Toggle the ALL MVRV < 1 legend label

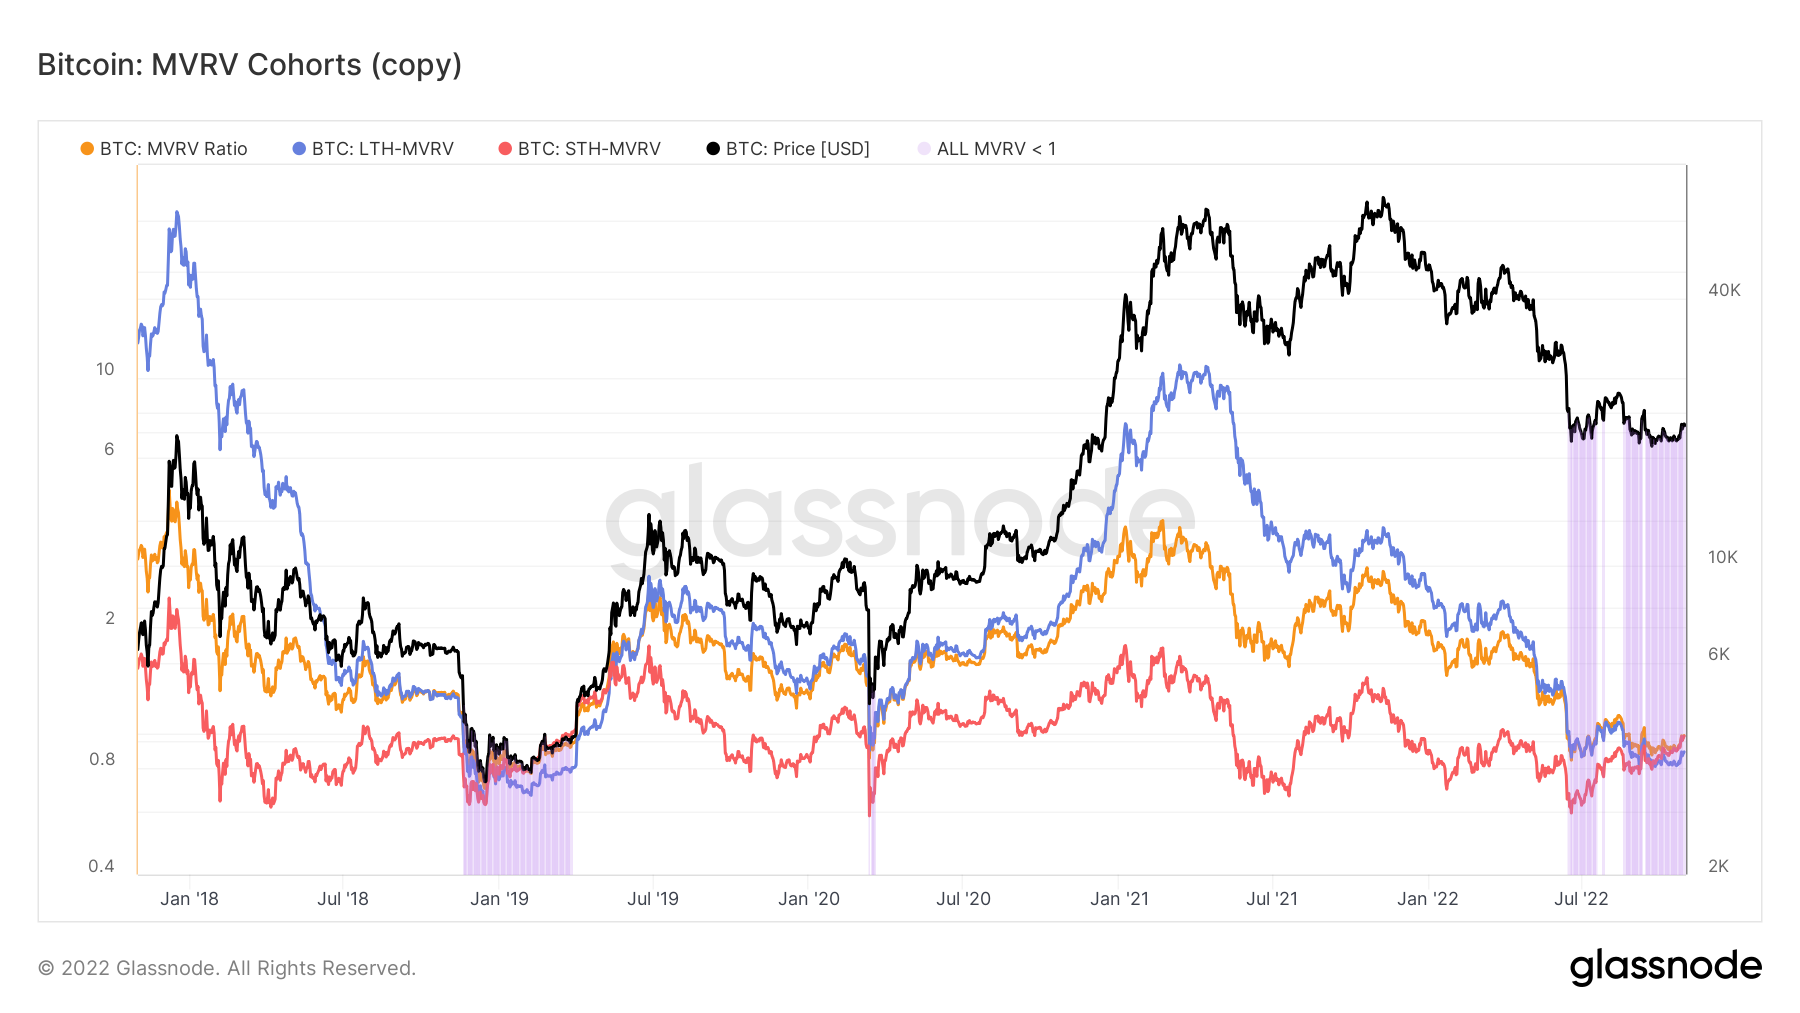(x=996, y=149)
